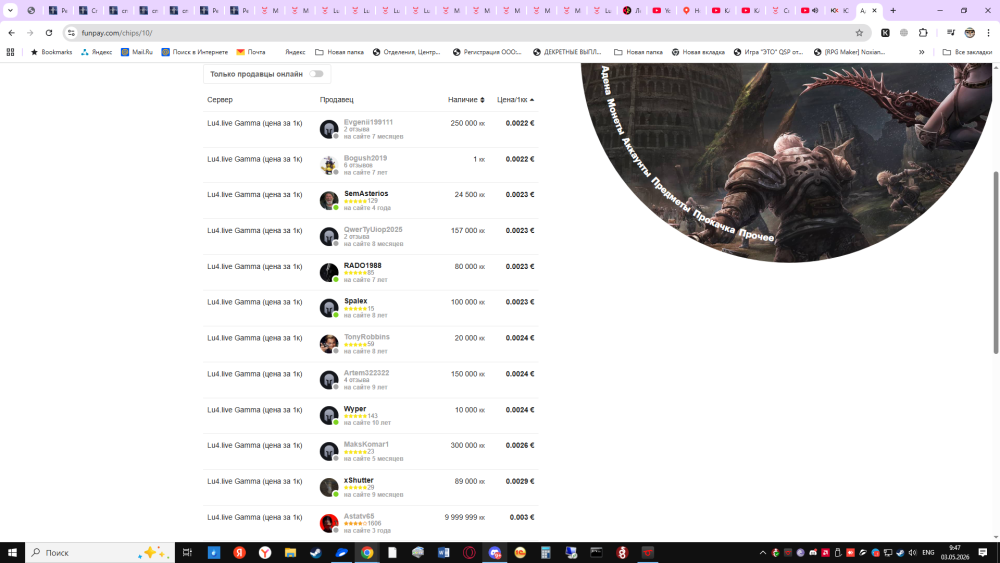Open the tab search dropdown arrow
Image resolution: width=1000 pixels, height=563 pixels.
point(10,10)
